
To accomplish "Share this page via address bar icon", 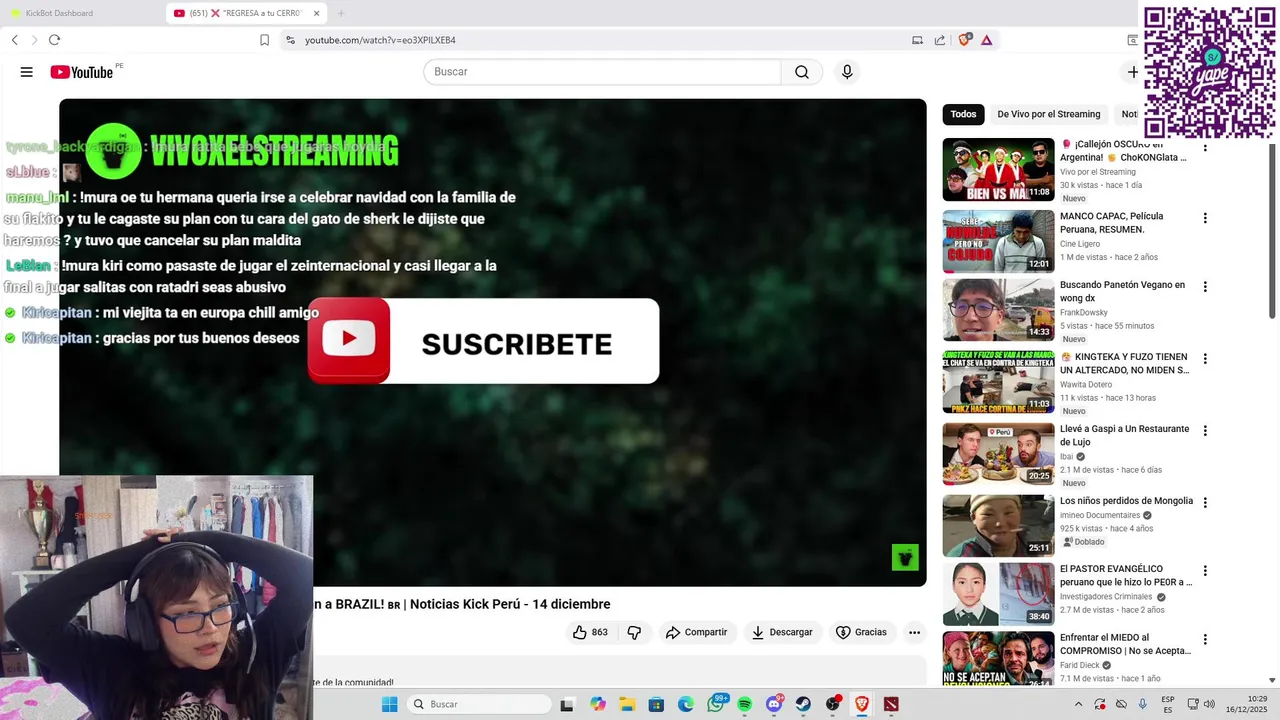I will [x=940, y=40].
